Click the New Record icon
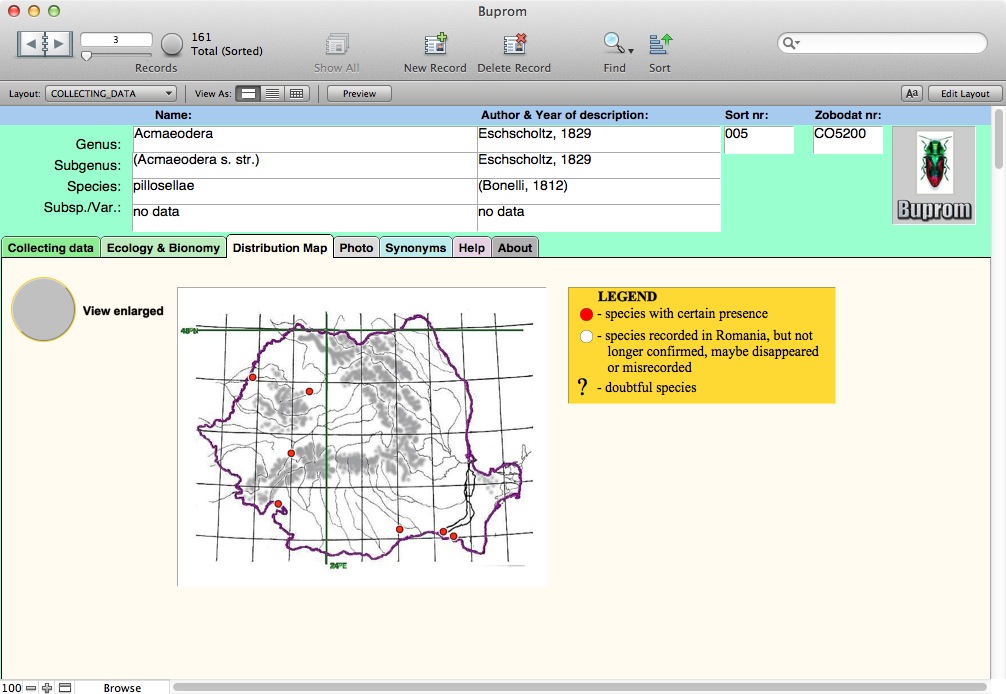 [435, 45]
